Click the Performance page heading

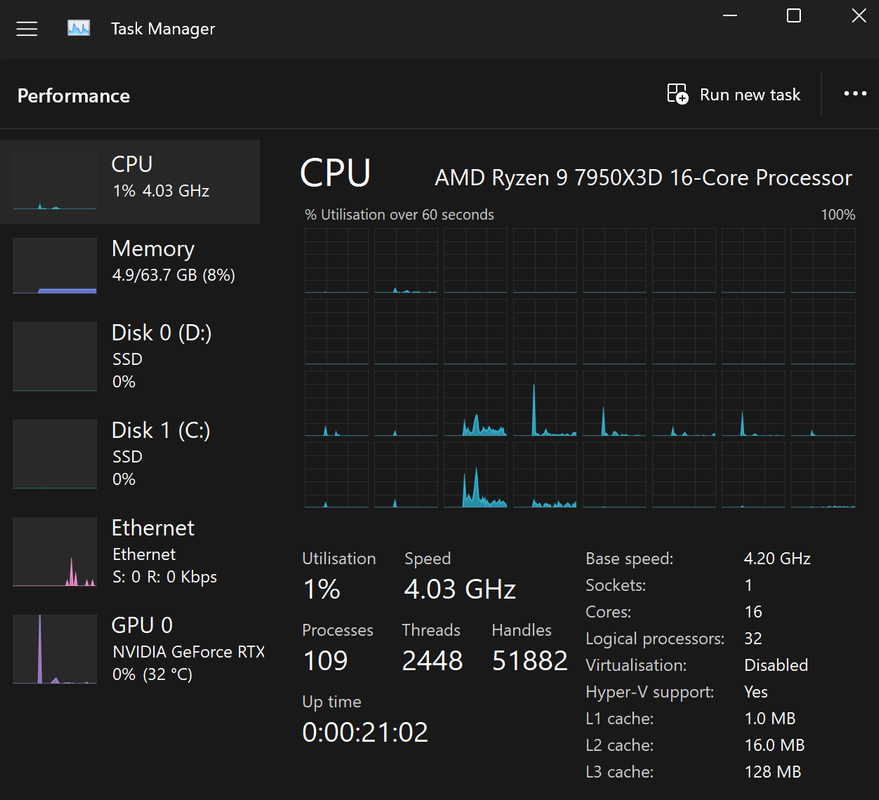point(73,96)
